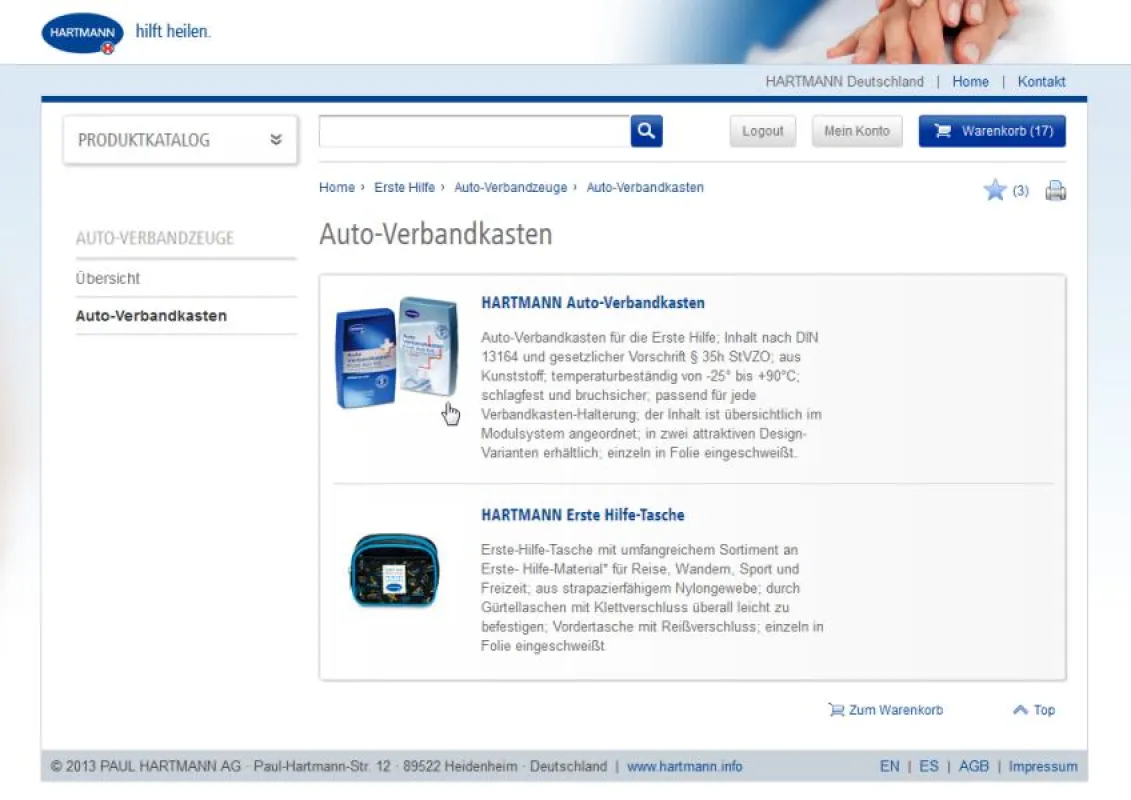Click the Erste Hilfe-Tasche product image
The height and width of the screenshot is (800, 1131).
pos(395,571)
